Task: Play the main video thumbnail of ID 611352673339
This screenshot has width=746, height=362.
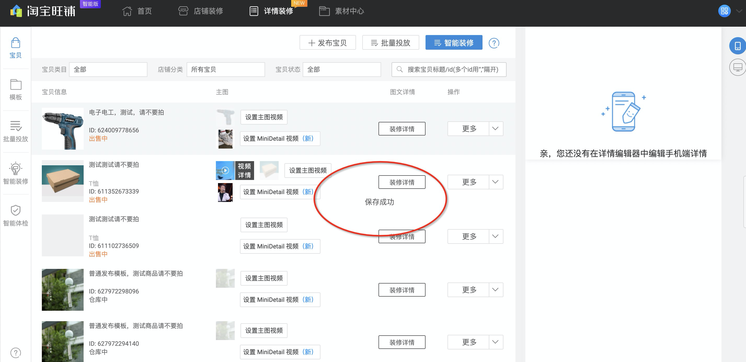Action: pyautogui.click(x=225, y=170)
